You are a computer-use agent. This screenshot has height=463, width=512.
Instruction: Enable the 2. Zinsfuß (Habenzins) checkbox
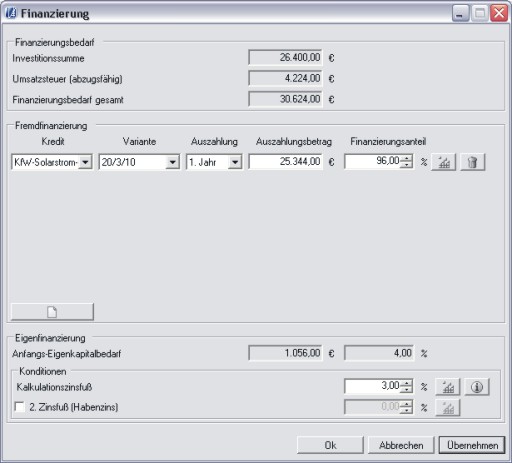tap(20, 407)
